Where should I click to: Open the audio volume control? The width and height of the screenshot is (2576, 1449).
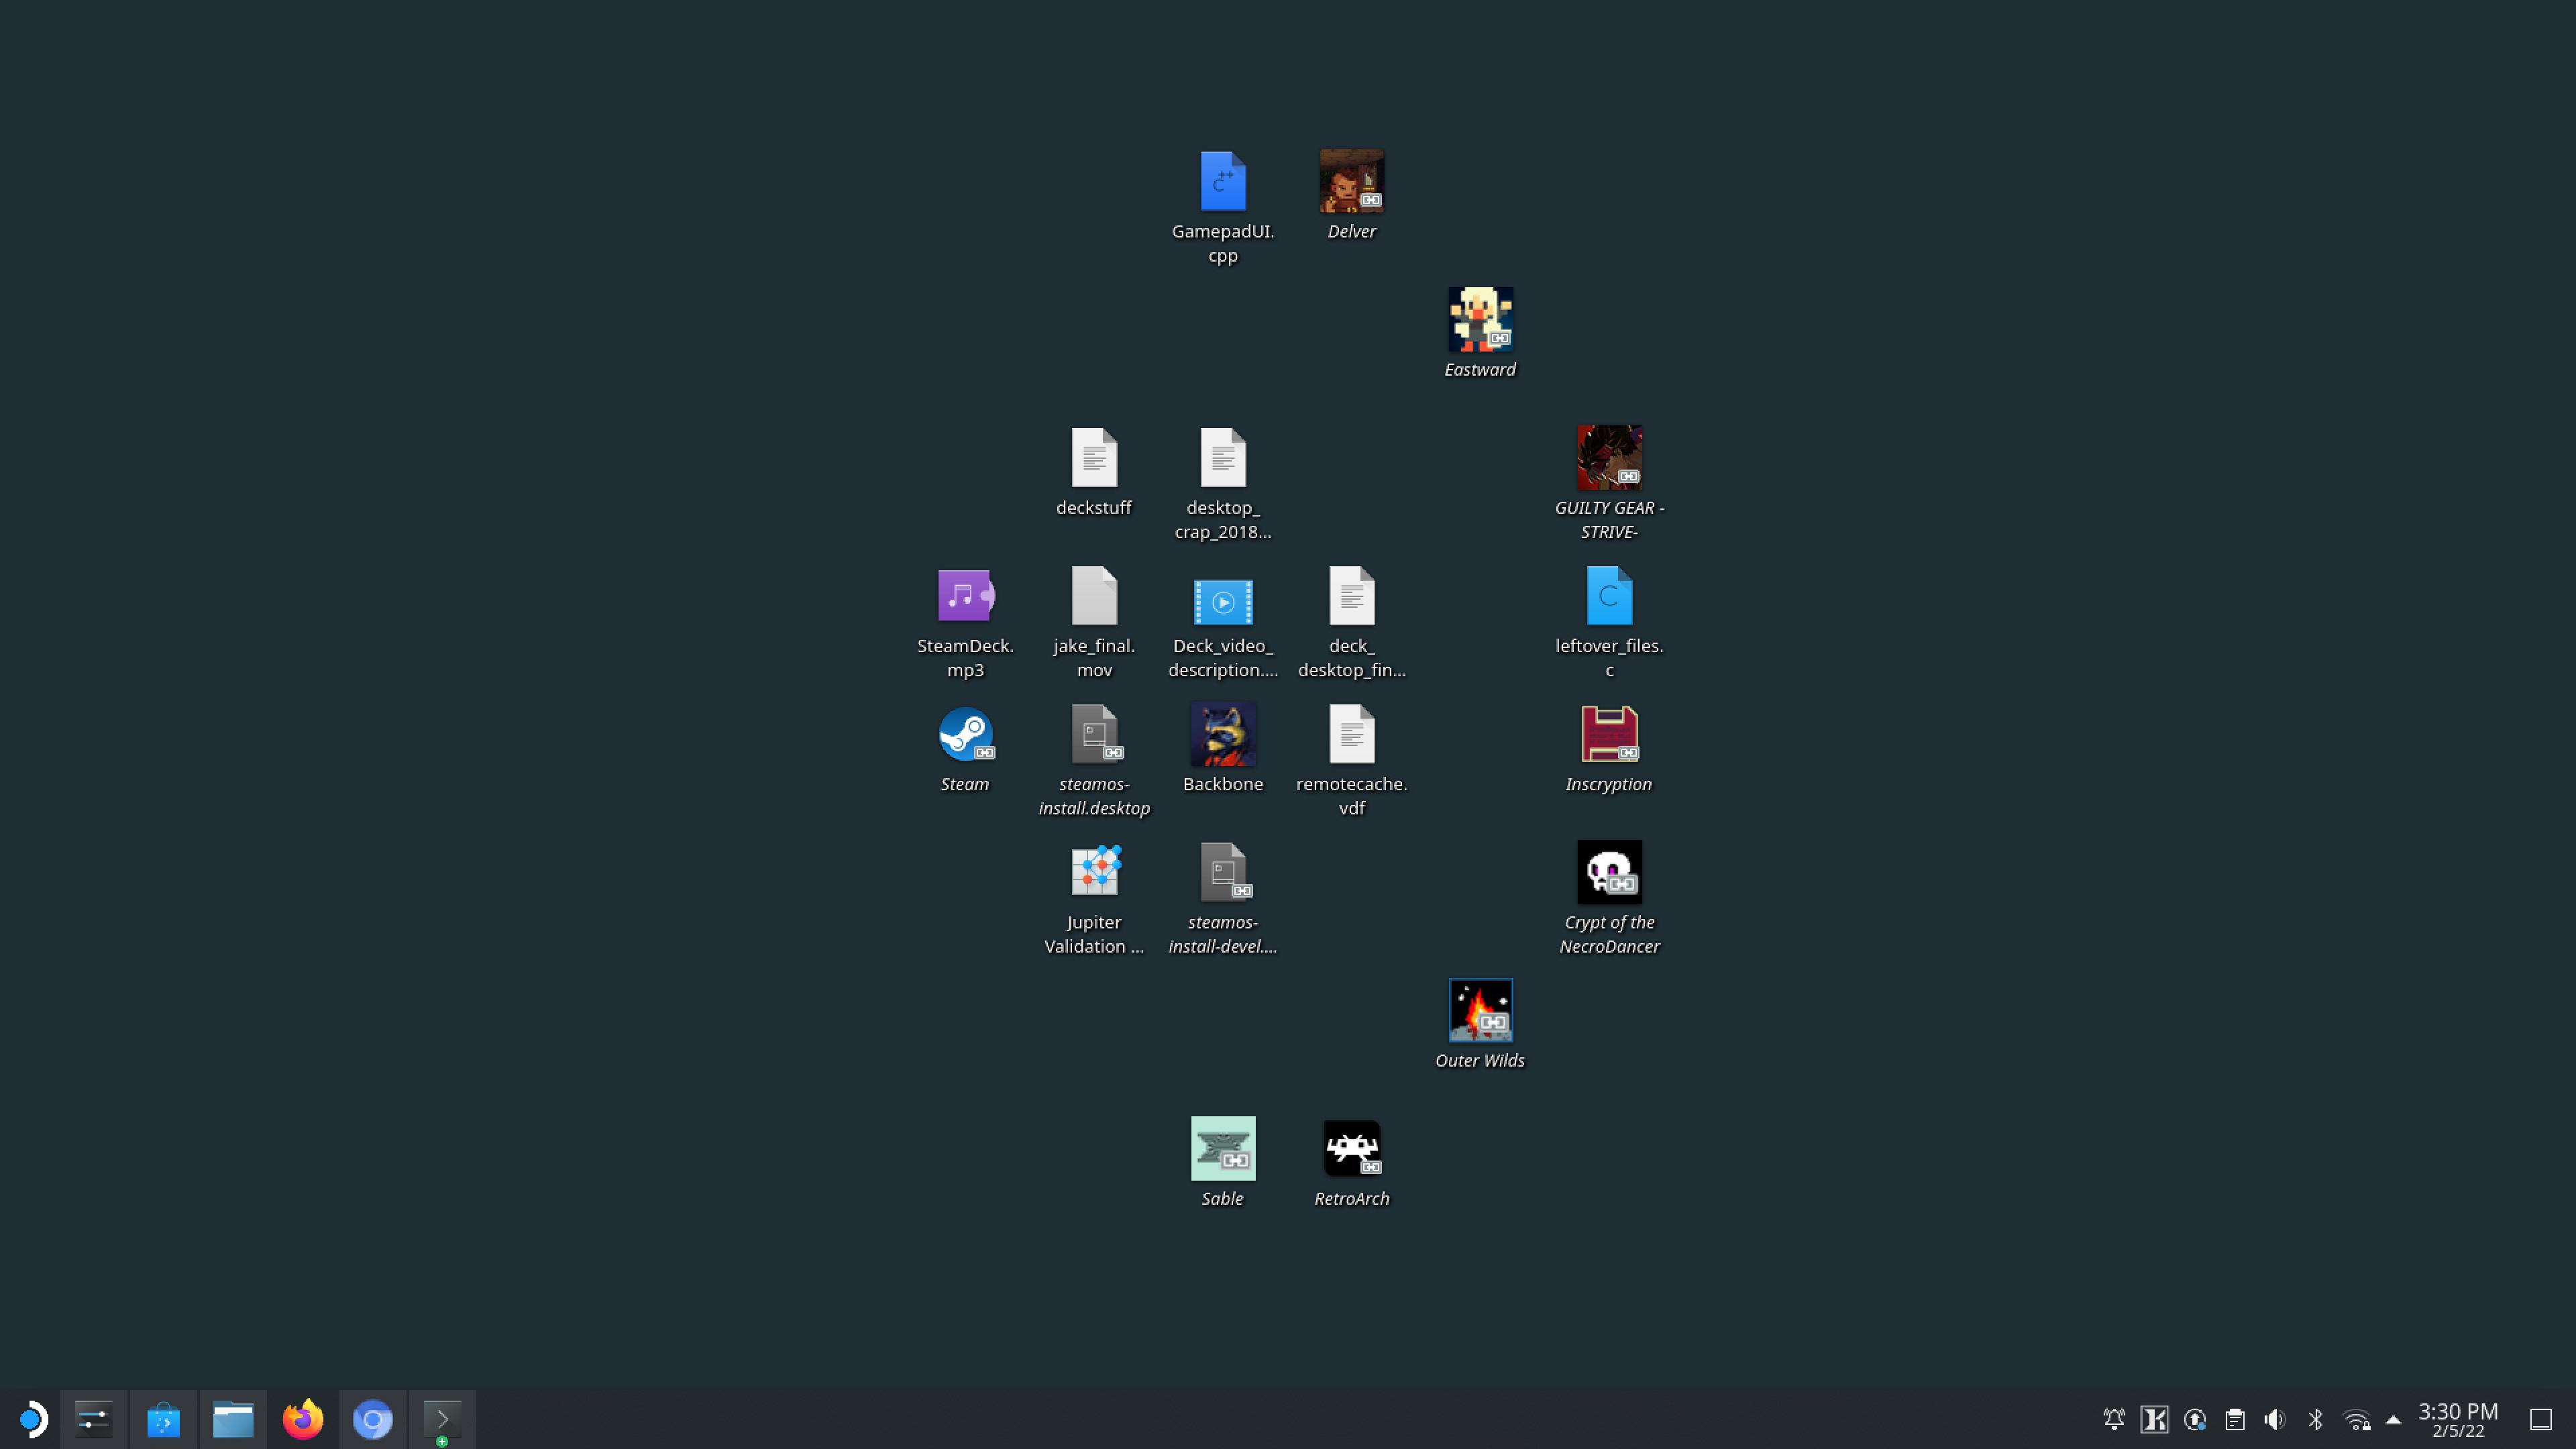(2275, 1419)
